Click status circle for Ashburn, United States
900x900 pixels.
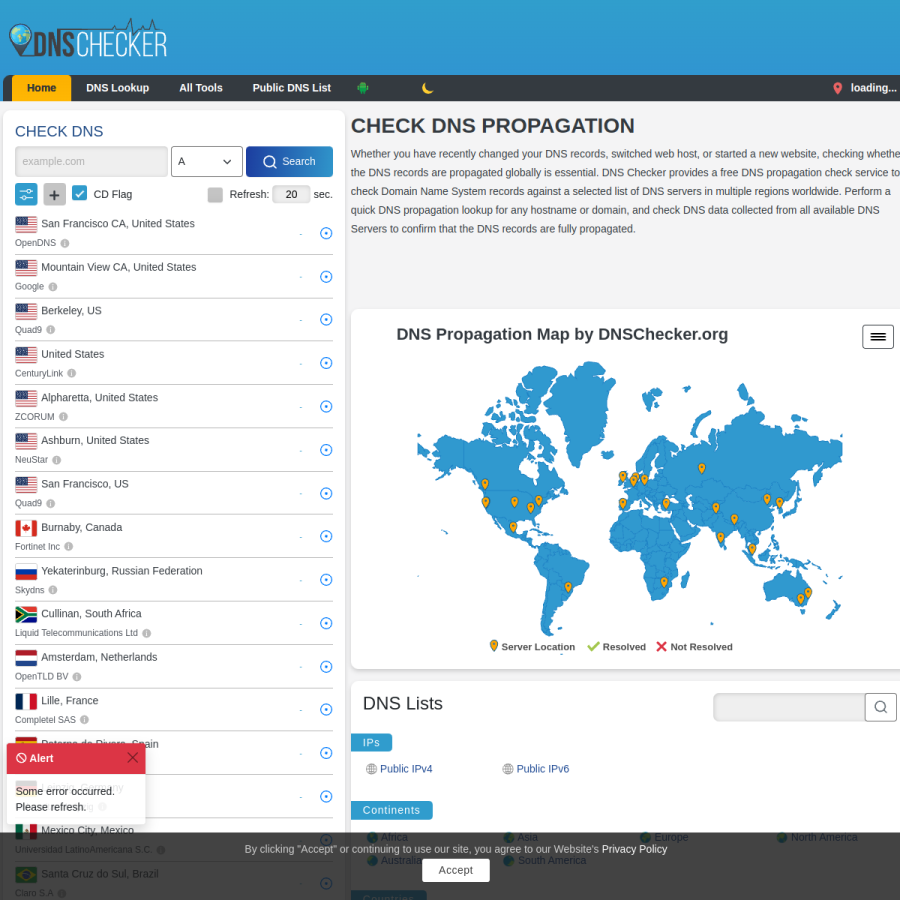tap(326, 449)
